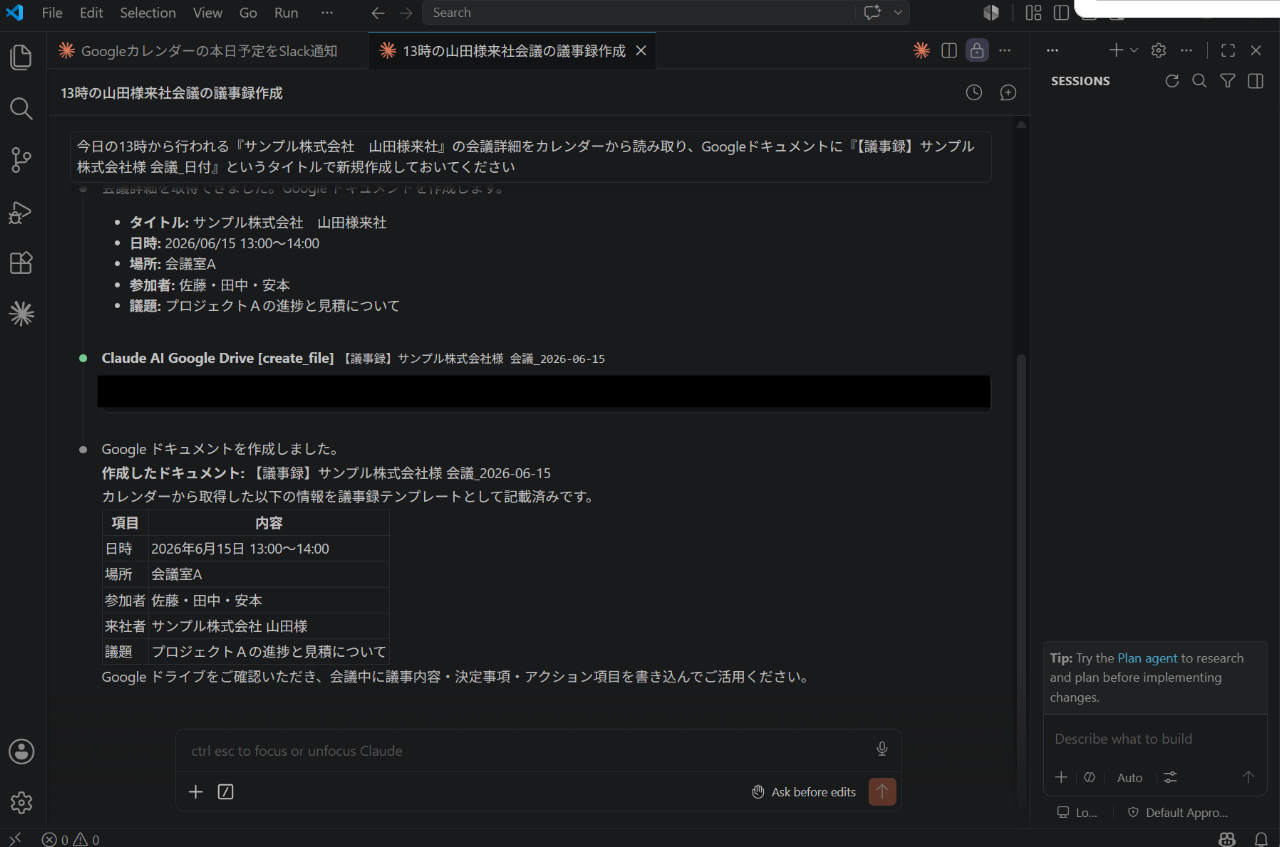Screen dimensions: 1280x847
Task: Open the Edit menu
Action: (91, 13)
